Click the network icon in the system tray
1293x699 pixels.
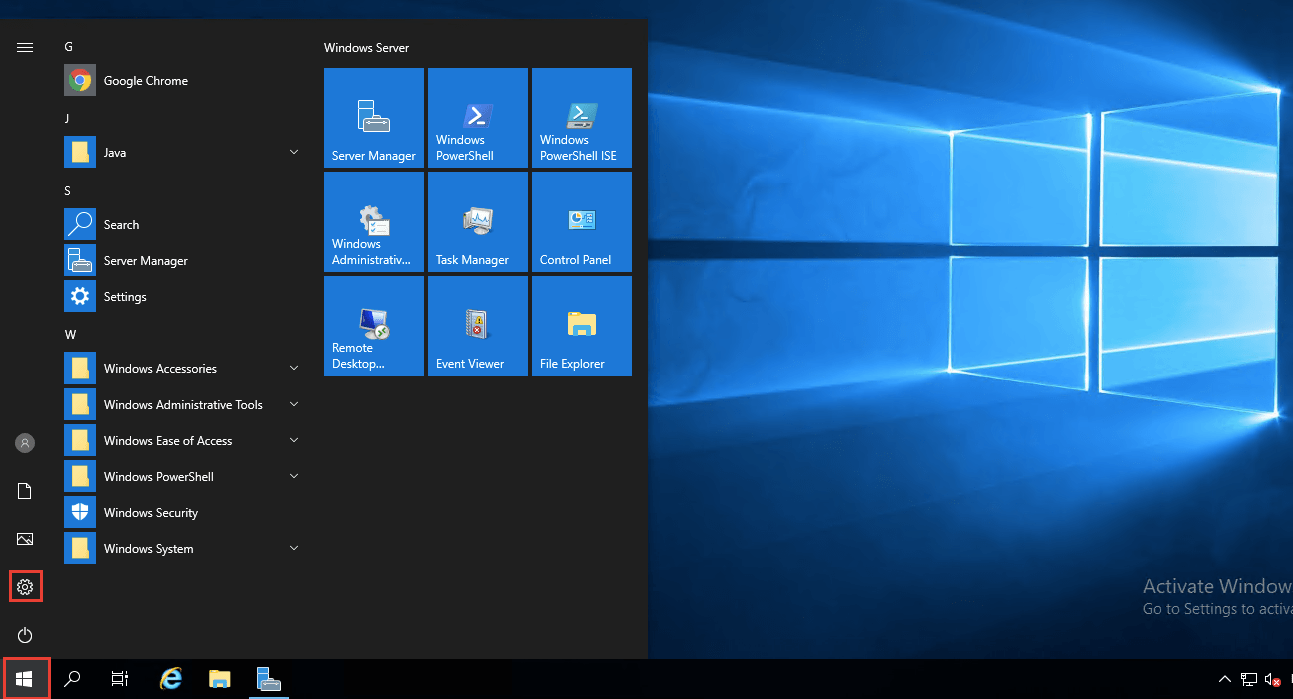1250,680
